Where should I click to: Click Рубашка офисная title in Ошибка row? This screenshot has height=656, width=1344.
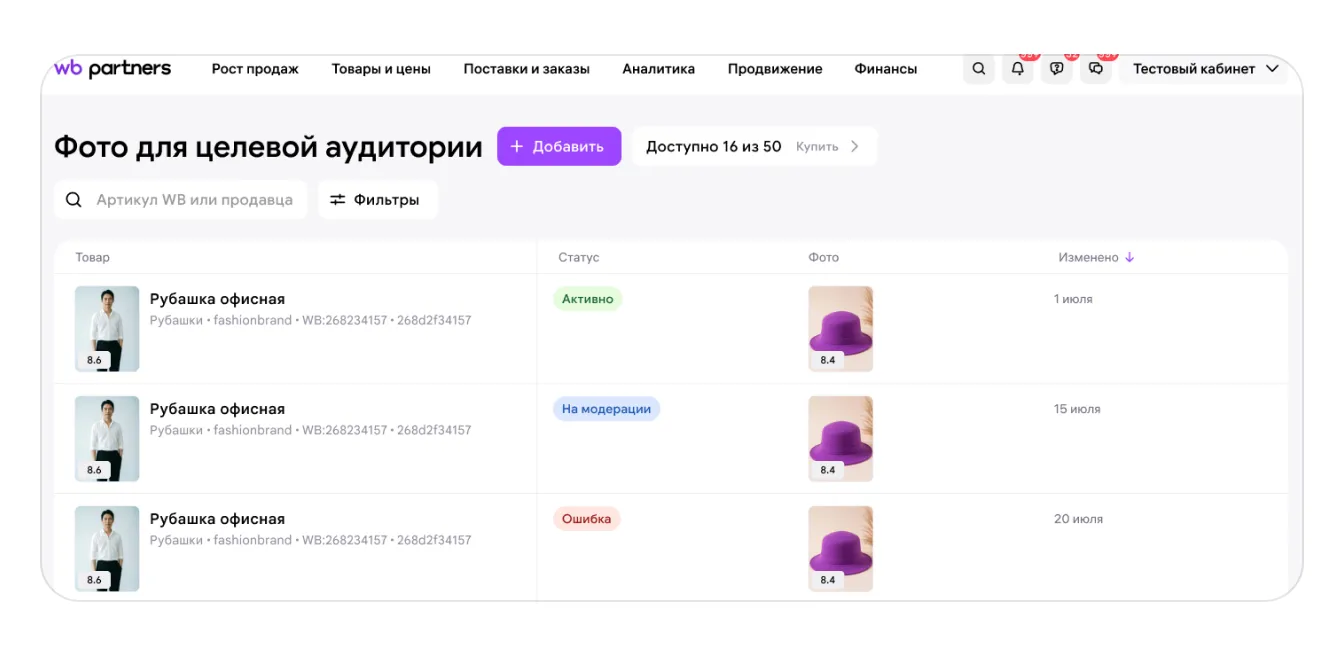coord(217,519)
